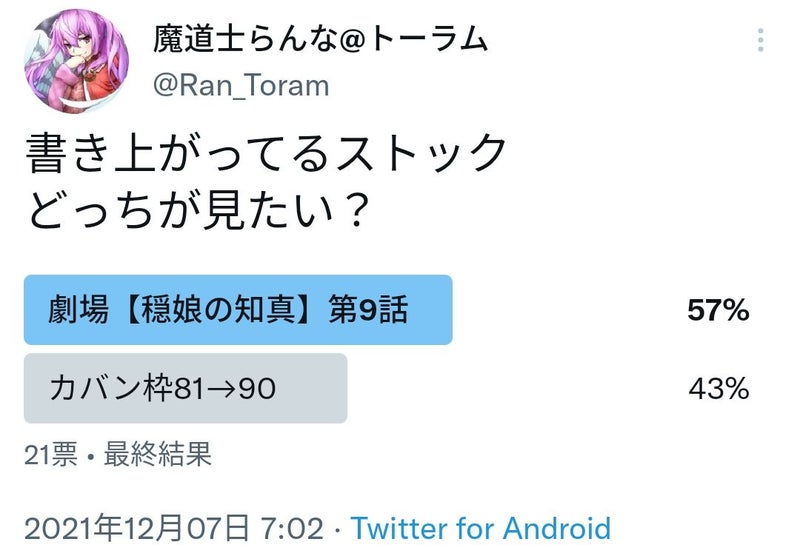This screenshot has height=559, width=800.
Task: Click the Twitter for Android source link
Action: pyautogui.click(x=481, y=528)
